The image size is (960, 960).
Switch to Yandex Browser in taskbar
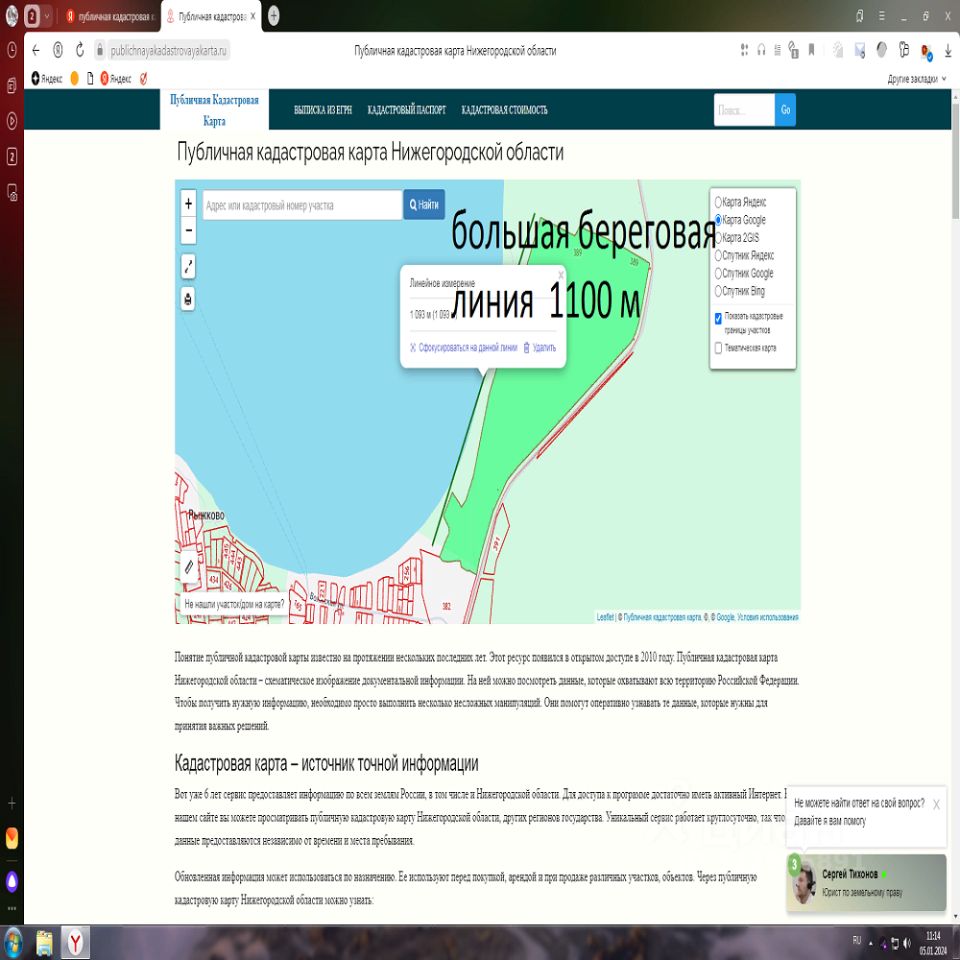75,943
